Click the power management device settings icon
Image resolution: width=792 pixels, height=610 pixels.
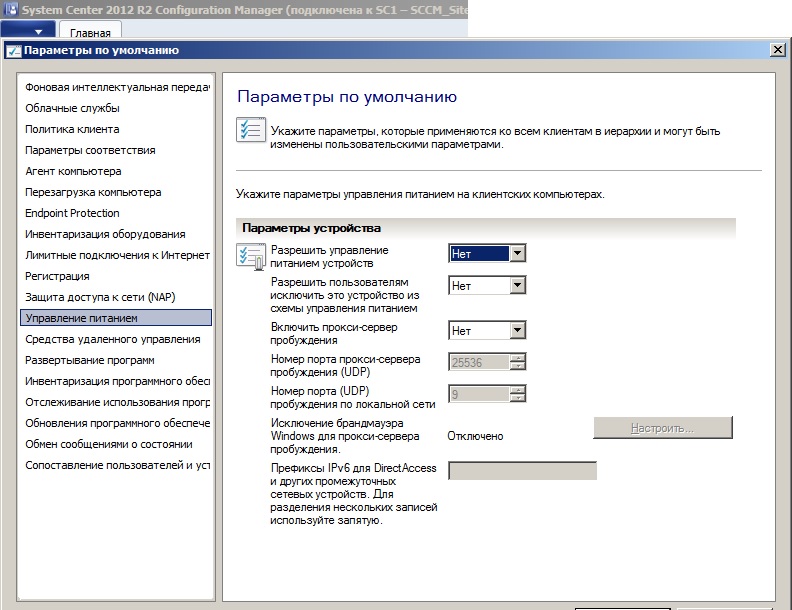coord(251,257)
